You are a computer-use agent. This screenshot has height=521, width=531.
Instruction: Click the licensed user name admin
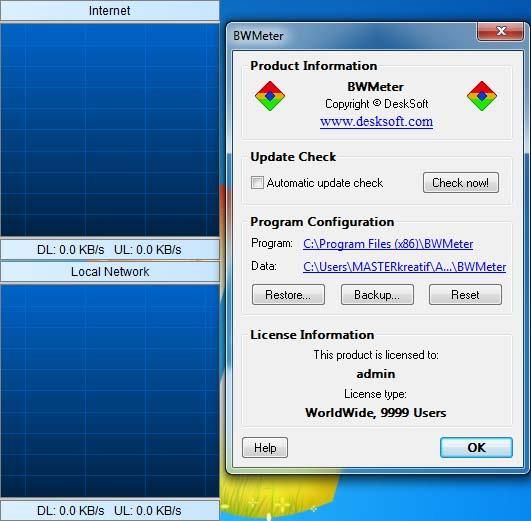tap(376, 374)
